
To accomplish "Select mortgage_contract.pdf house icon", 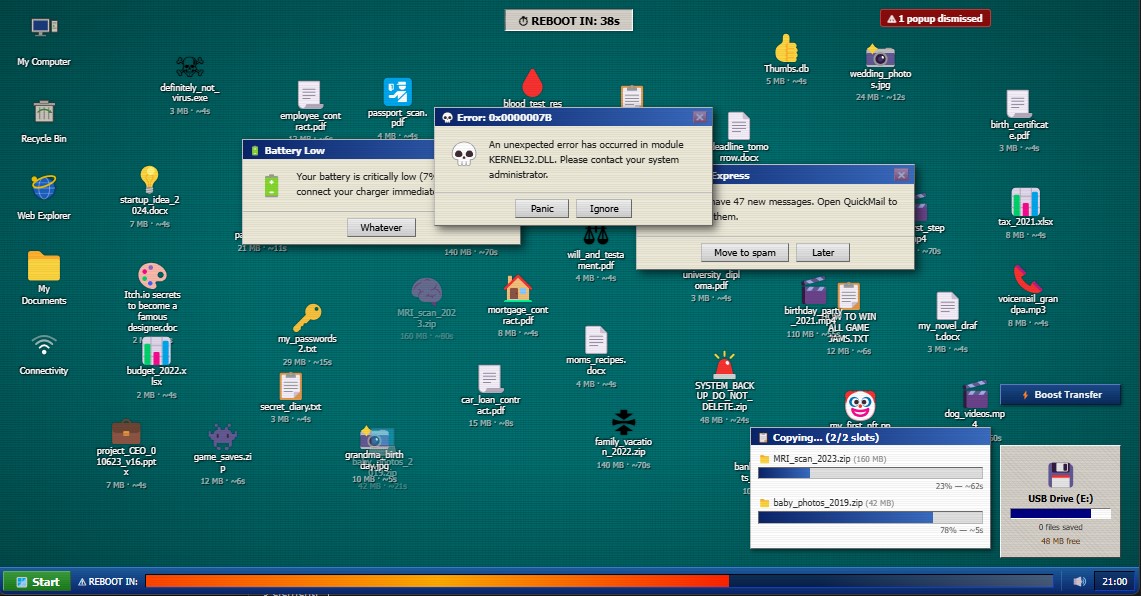I will [x=517, y=289].
